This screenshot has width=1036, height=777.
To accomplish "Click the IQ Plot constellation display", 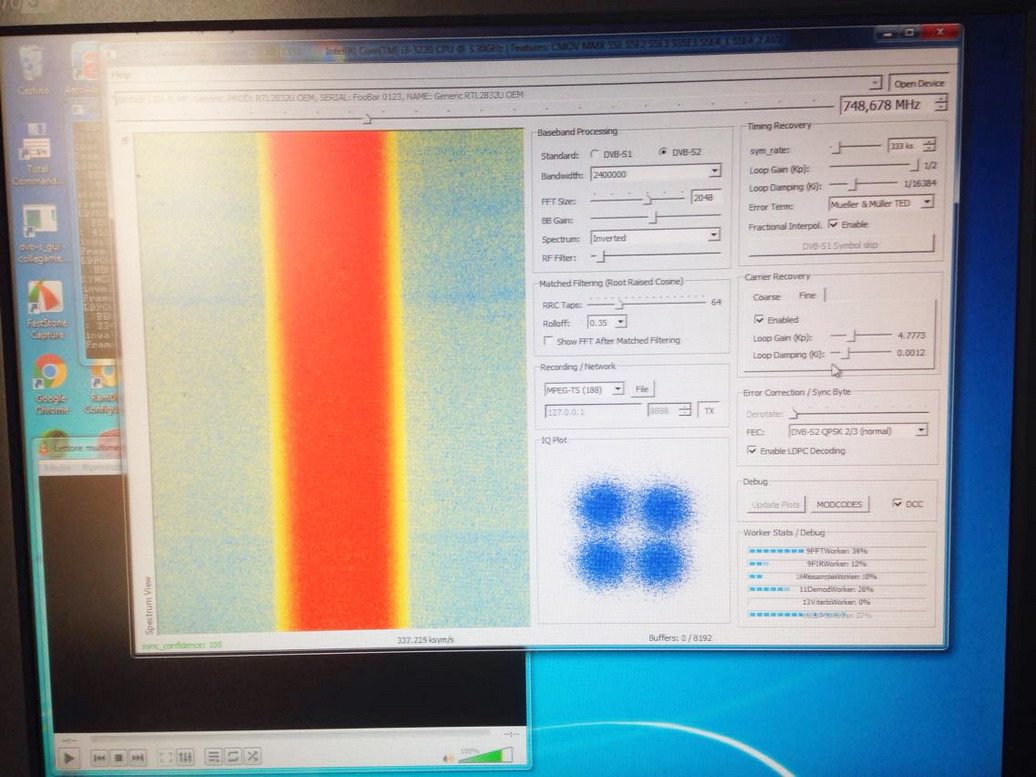I will (632, 534).
